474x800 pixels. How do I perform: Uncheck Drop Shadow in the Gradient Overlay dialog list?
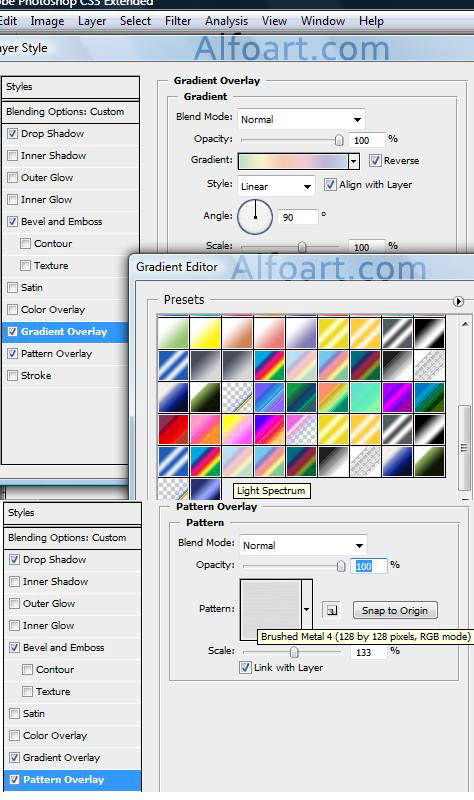13,134
